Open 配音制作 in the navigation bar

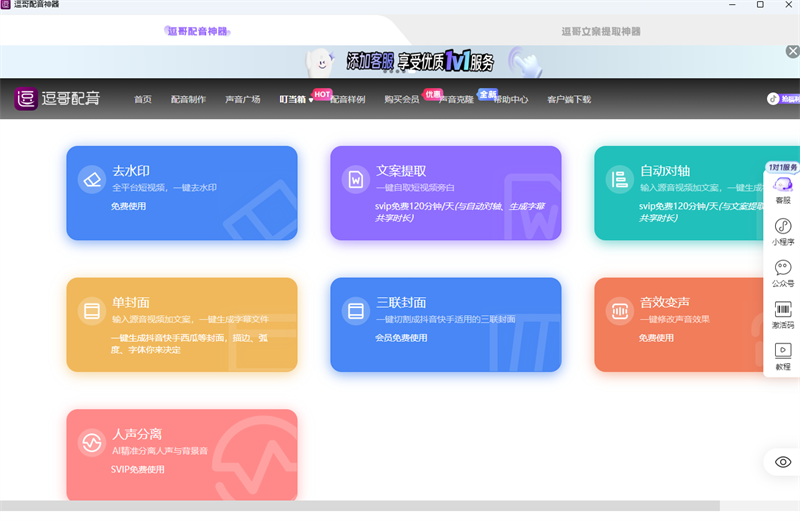click(188, 99)
